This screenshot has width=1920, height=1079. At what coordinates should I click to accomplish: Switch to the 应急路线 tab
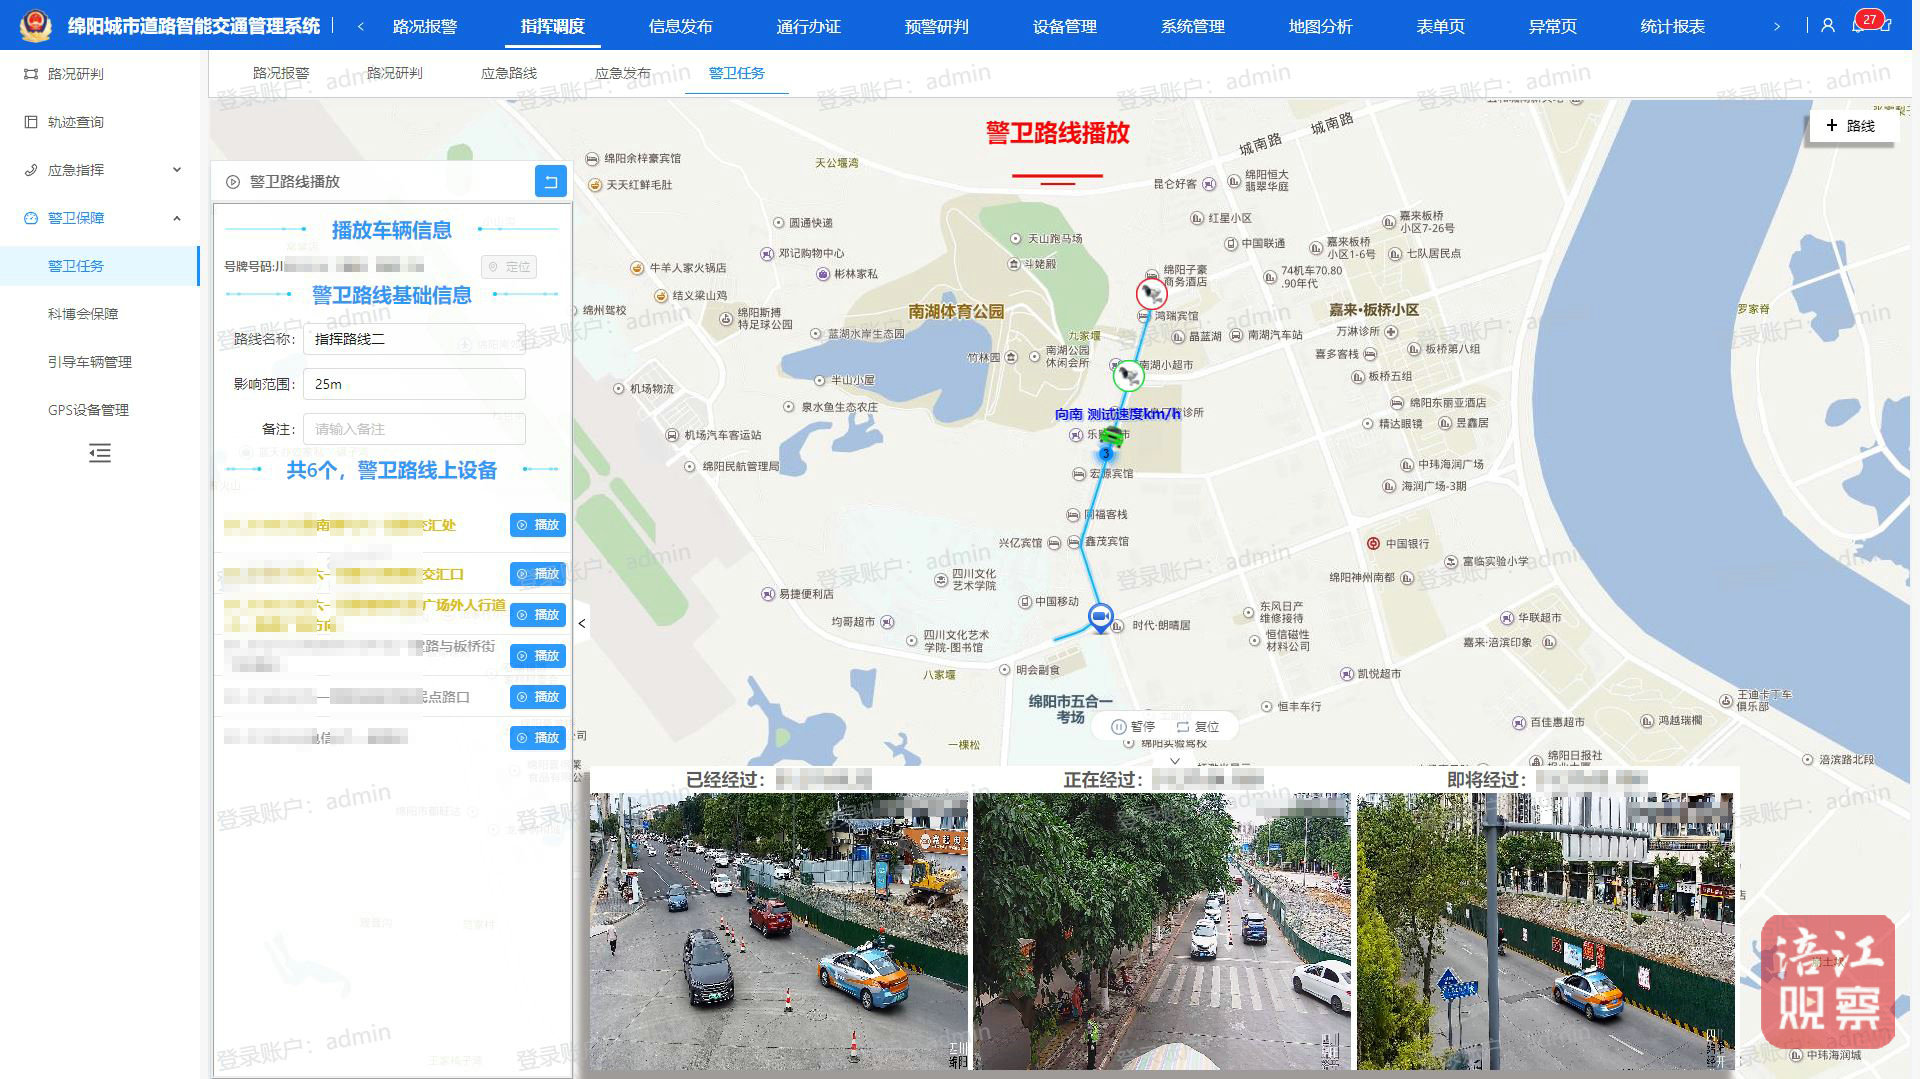pyautogui.click(x=508, y=73)
